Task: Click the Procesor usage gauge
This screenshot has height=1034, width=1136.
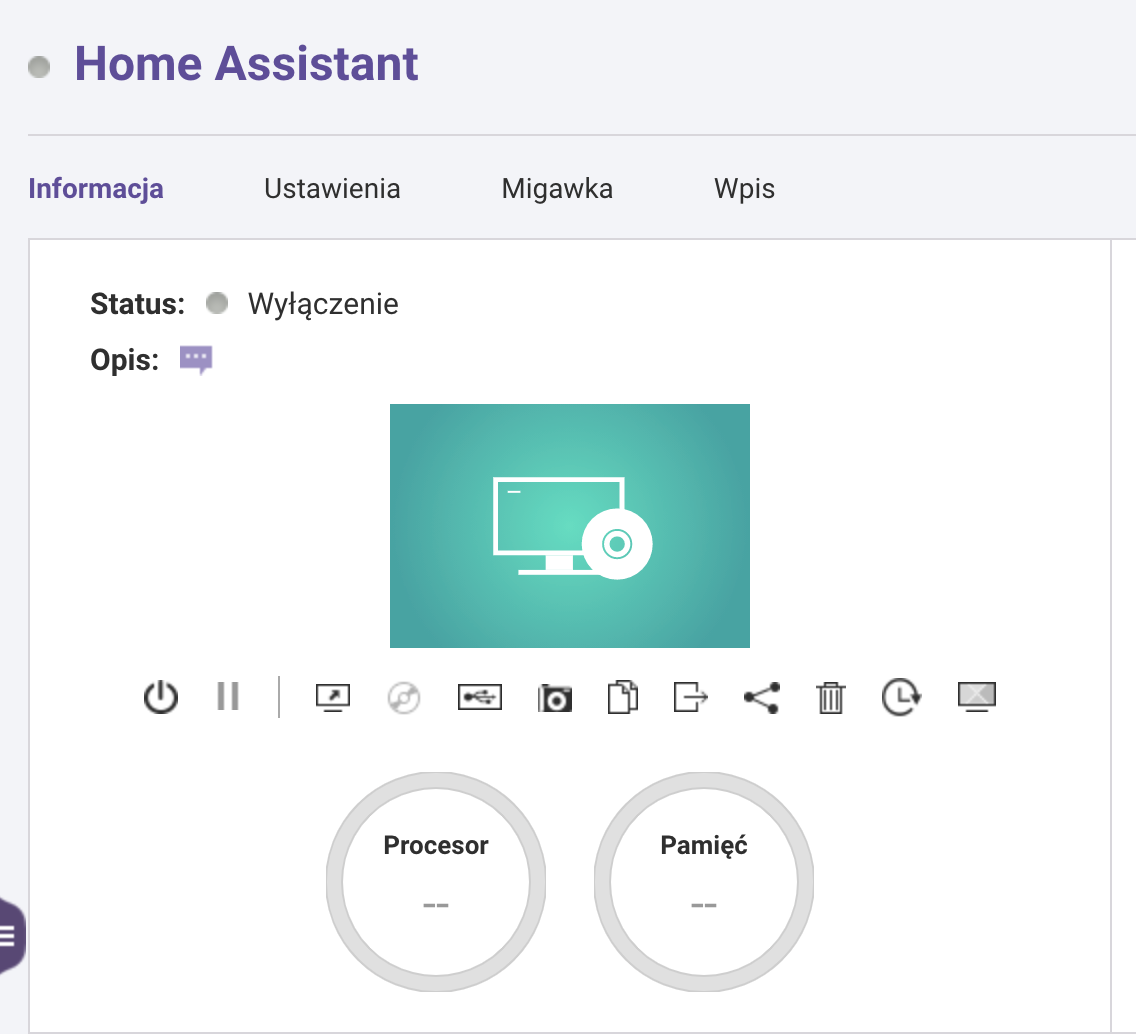Action: (x=435, y=881)
